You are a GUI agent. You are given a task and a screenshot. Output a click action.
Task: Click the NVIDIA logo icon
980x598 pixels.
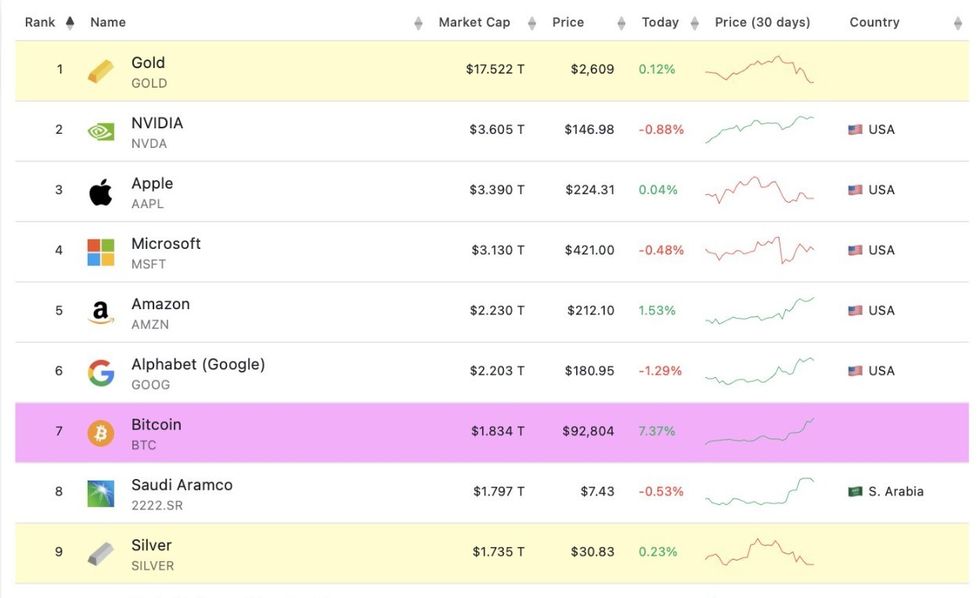click(101, 131)
